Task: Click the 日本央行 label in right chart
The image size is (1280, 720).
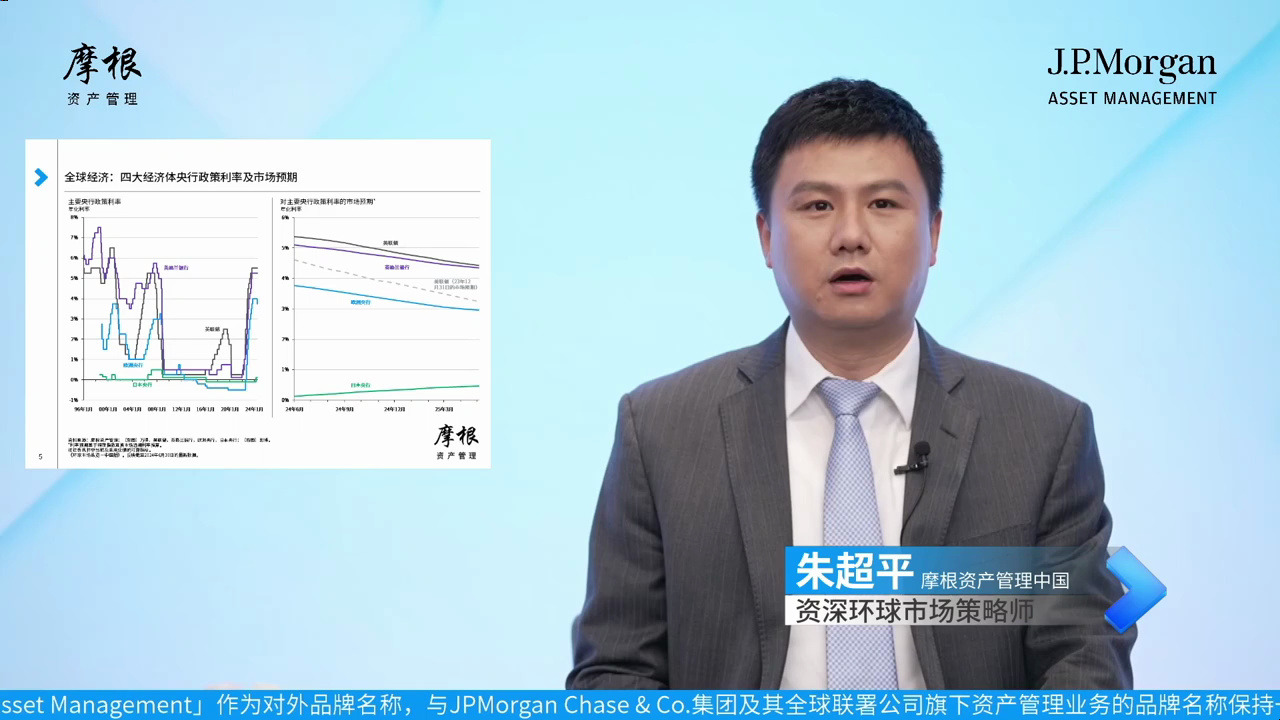Action: click(361, 385)
